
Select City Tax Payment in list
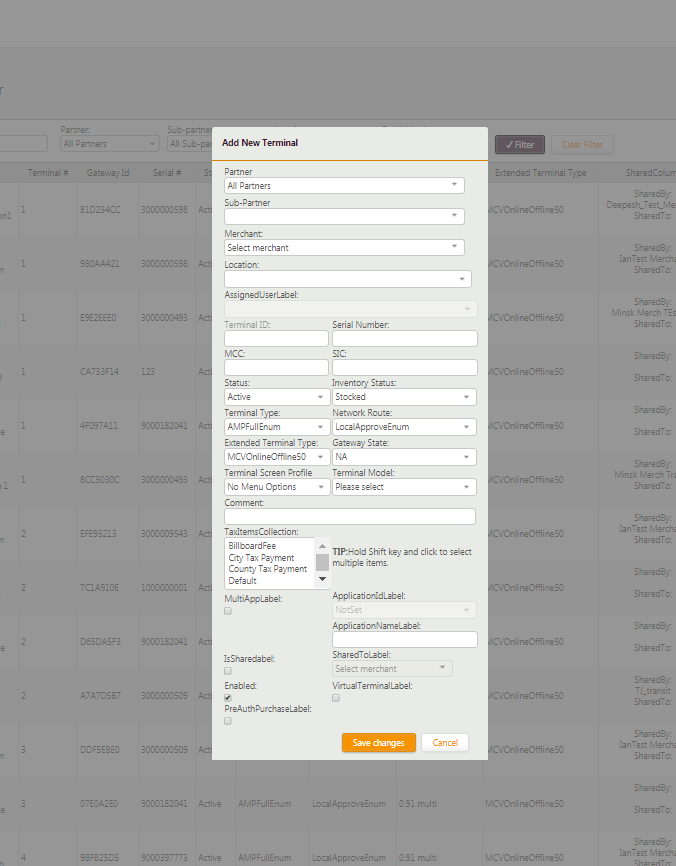tap(267, 558)
